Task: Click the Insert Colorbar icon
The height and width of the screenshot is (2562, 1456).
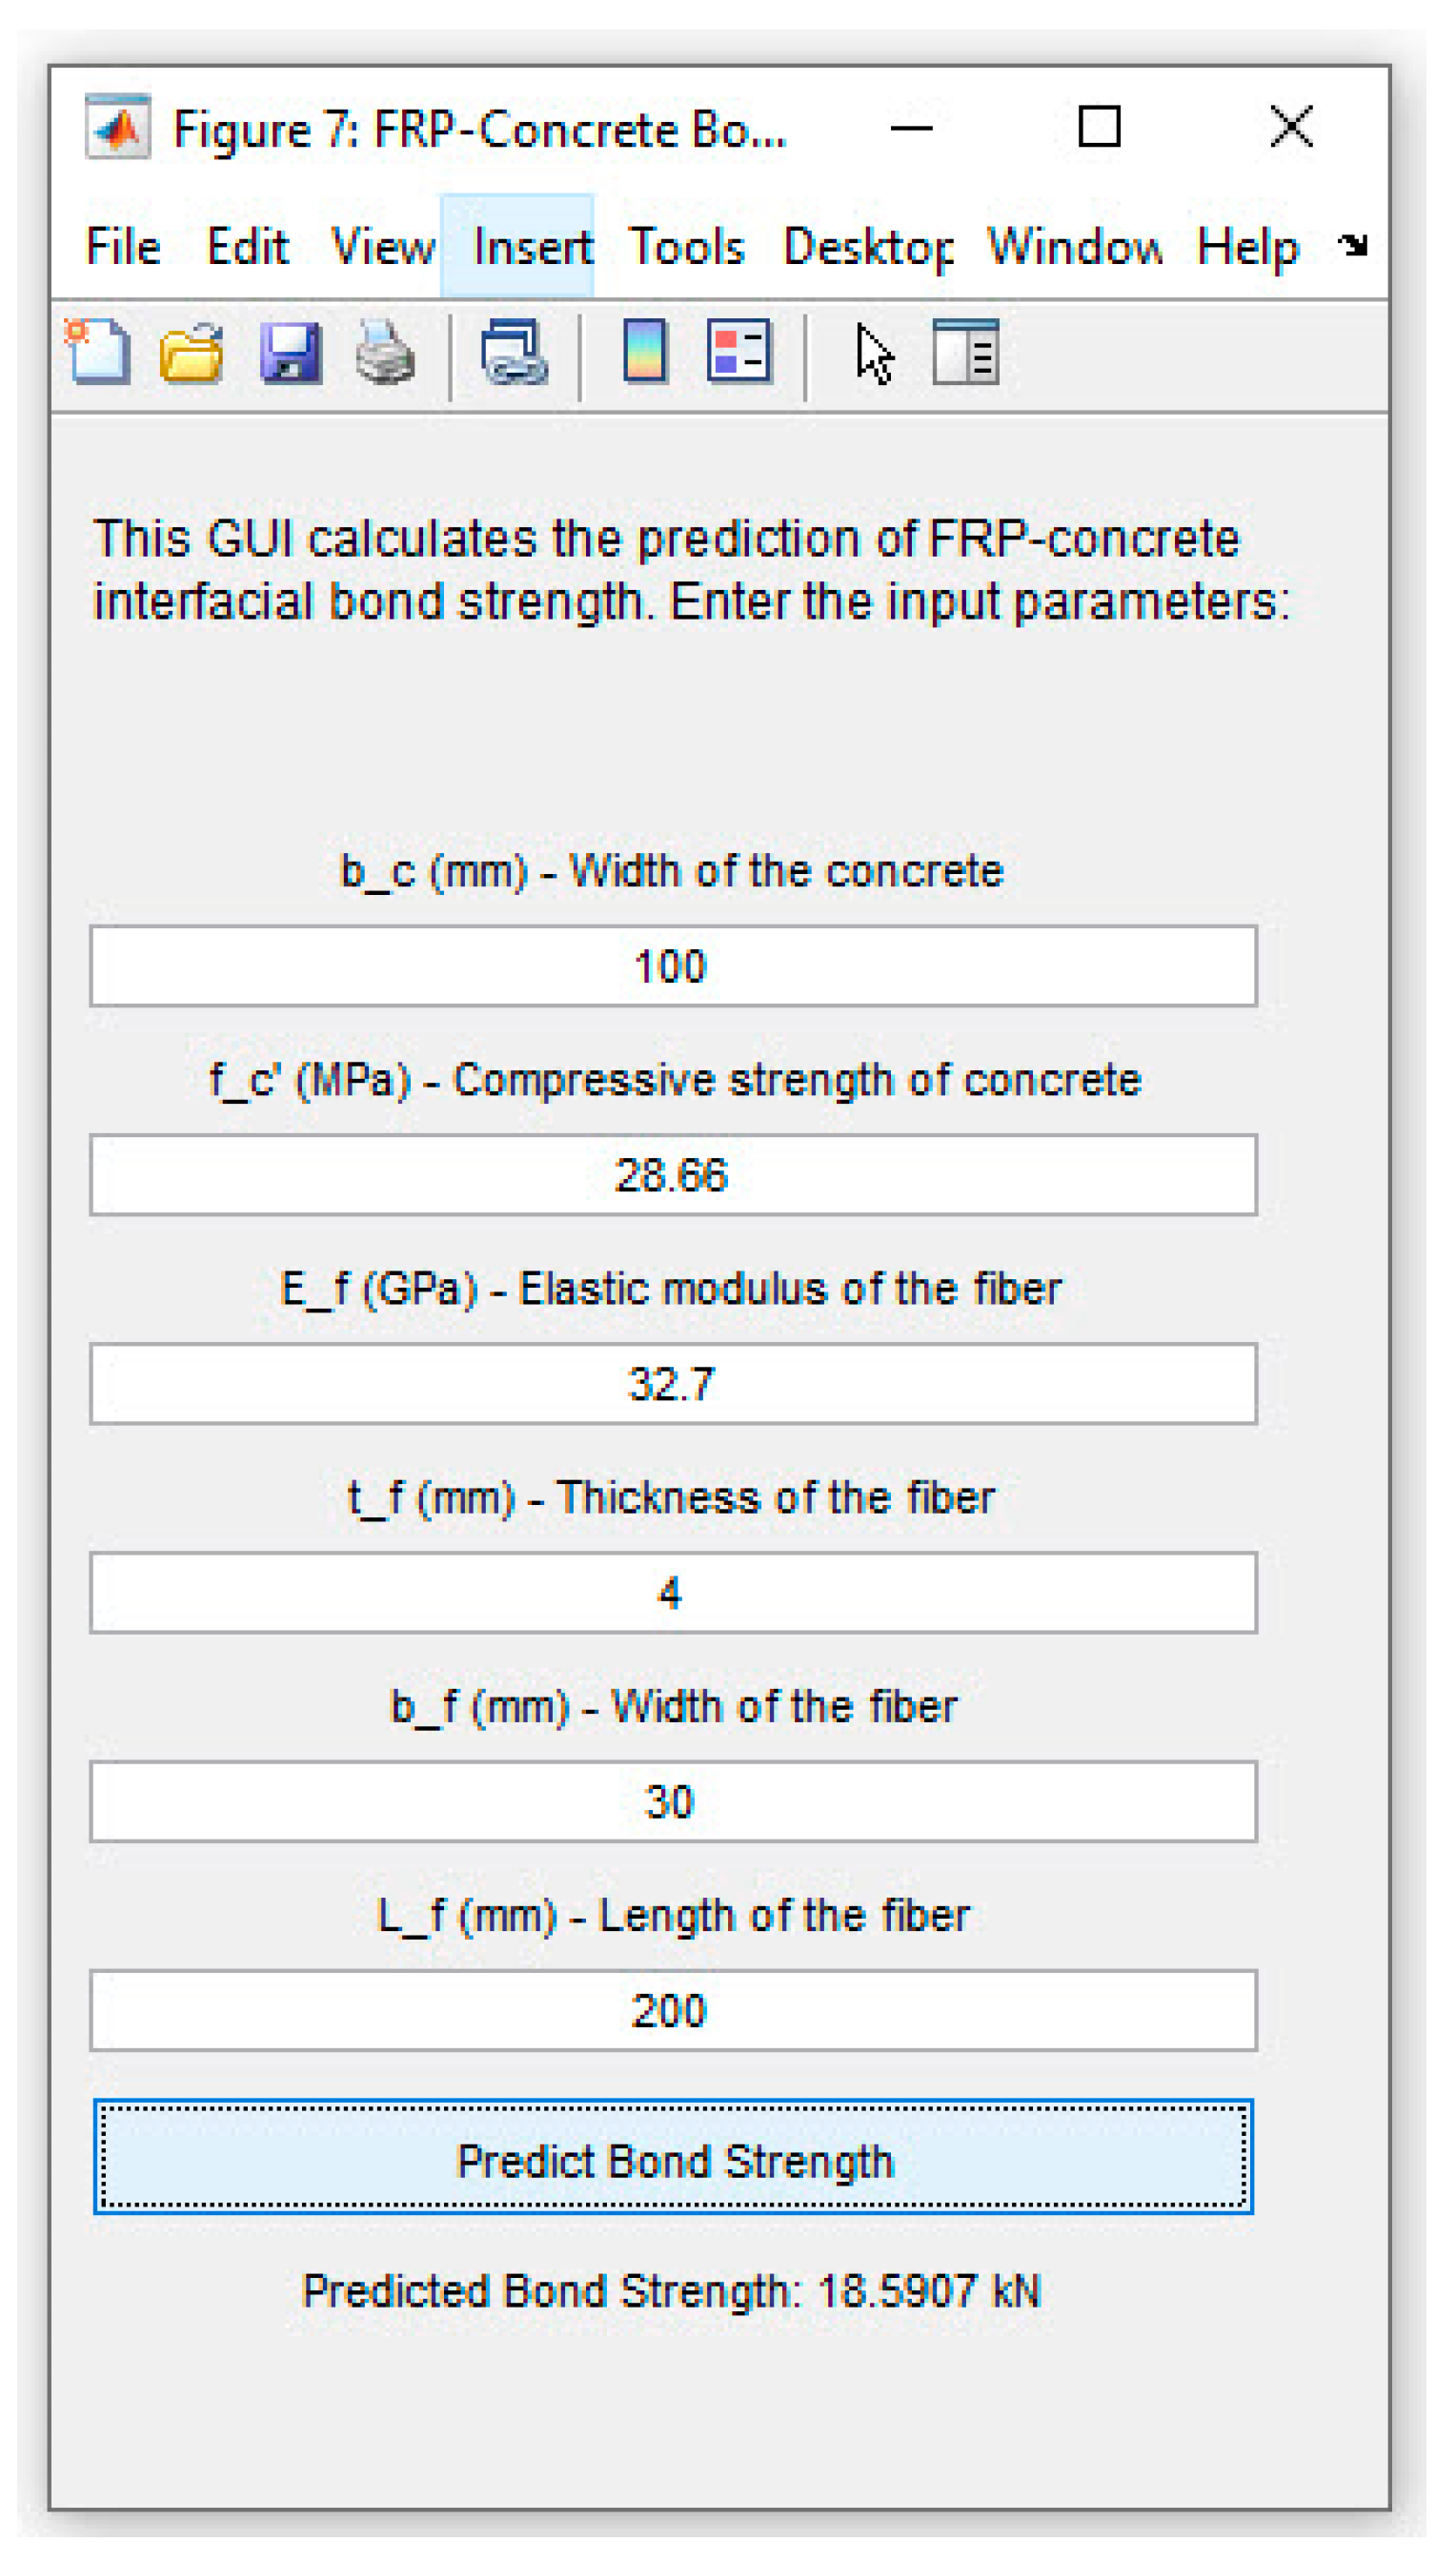Action: 645,351
